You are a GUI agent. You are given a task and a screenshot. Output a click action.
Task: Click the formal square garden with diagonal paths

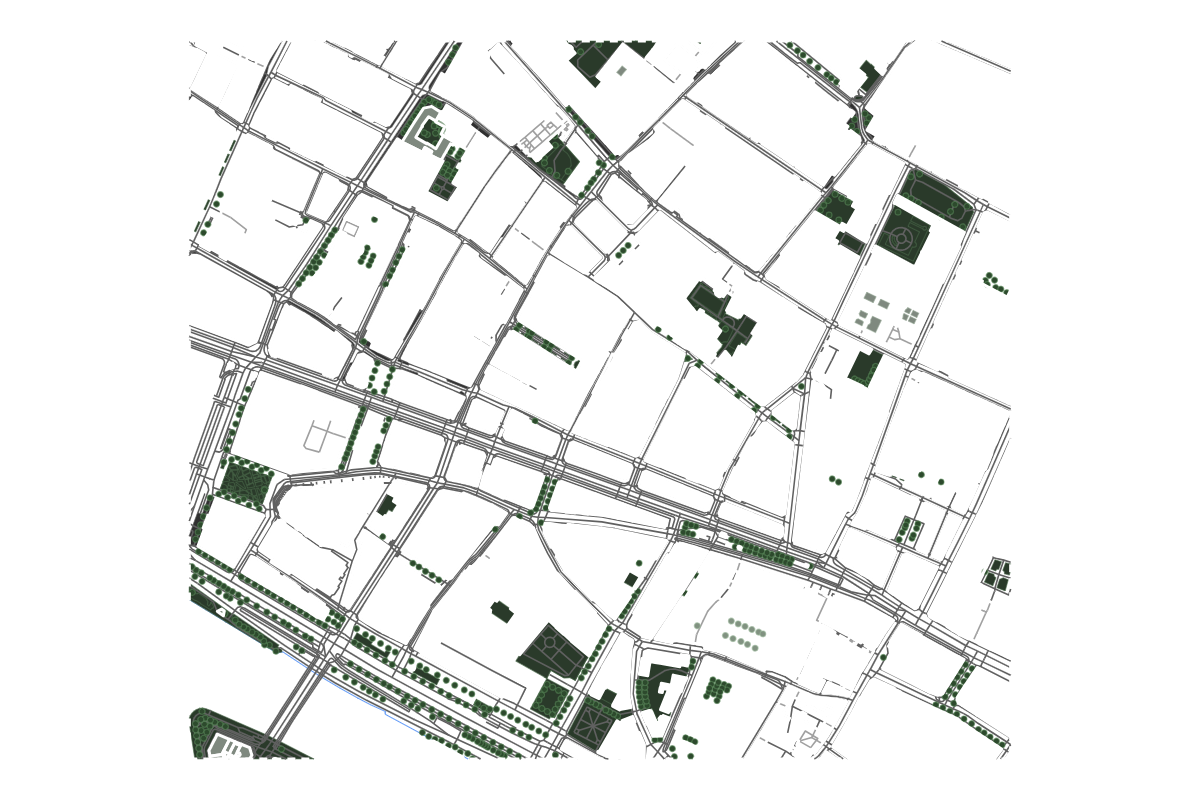[593, 723]
